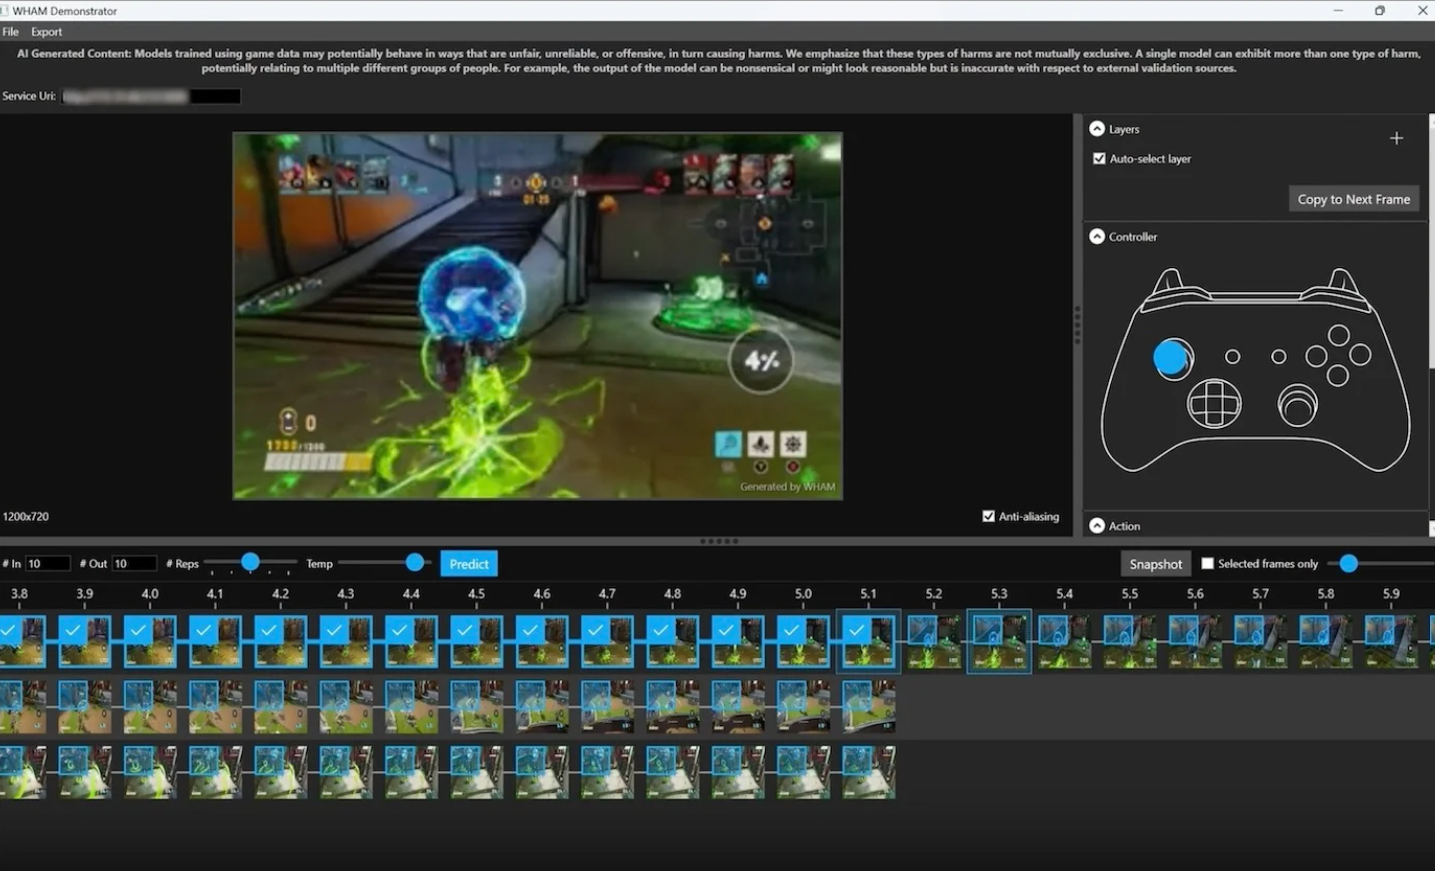Click the WHAM Demonstrator app icon in title bar
1435x871 pixels.
click(x=3, y=10)
